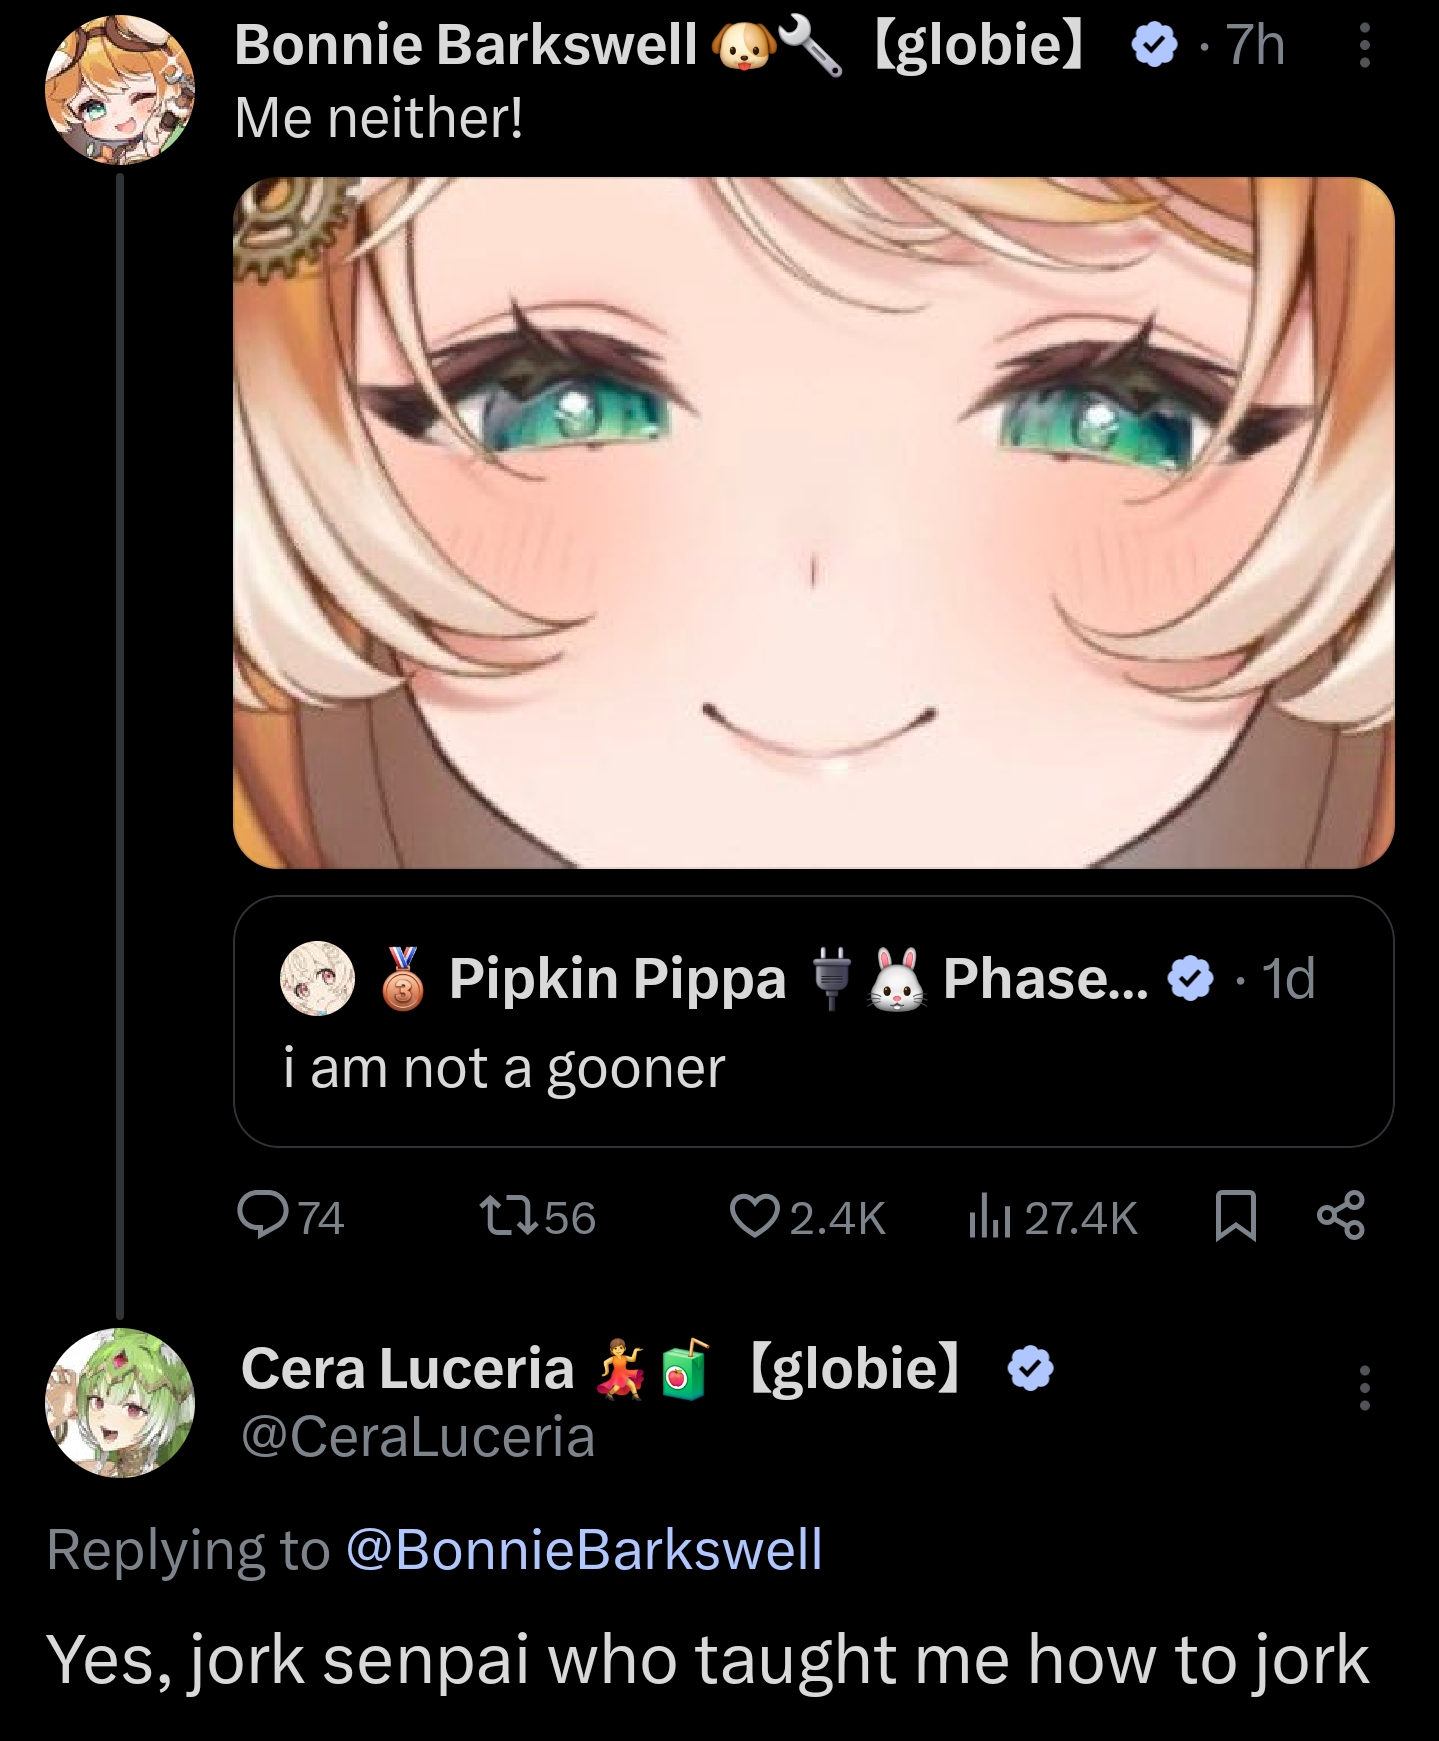Click the reply icon with 74 replies
The height and width of the screenshot is (1741, 1439).
(261, 1216)
